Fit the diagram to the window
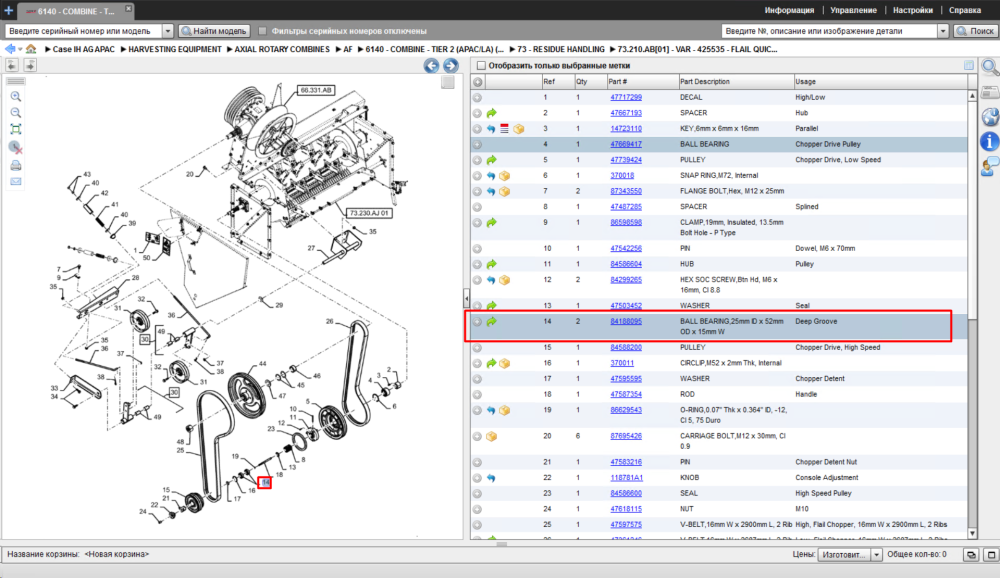 coord(16,130)
